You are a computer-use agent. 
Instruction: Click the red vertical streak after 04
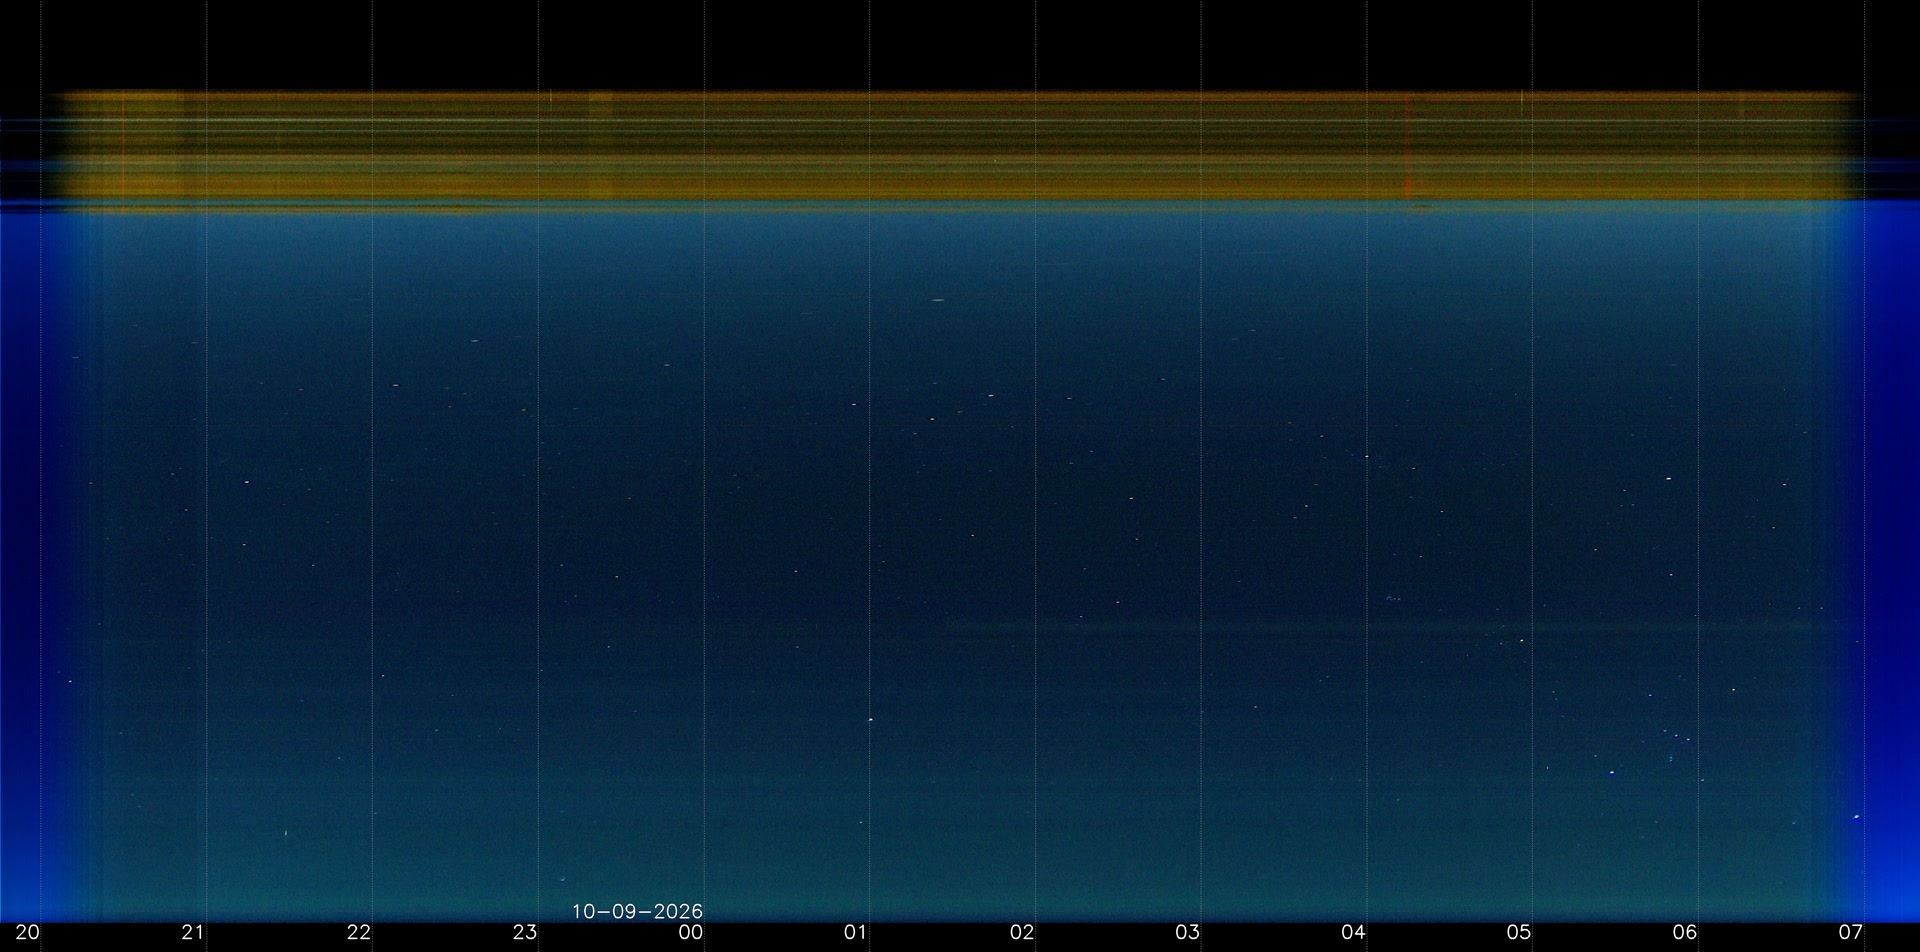1408,148
